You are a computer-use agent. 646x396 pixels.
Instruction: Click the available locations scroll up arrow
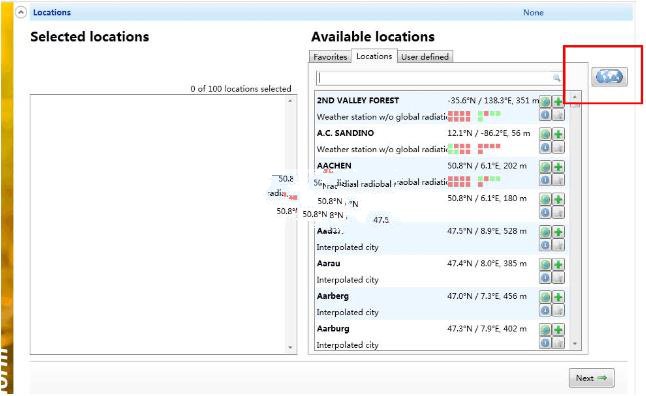[x=575, y=97]
